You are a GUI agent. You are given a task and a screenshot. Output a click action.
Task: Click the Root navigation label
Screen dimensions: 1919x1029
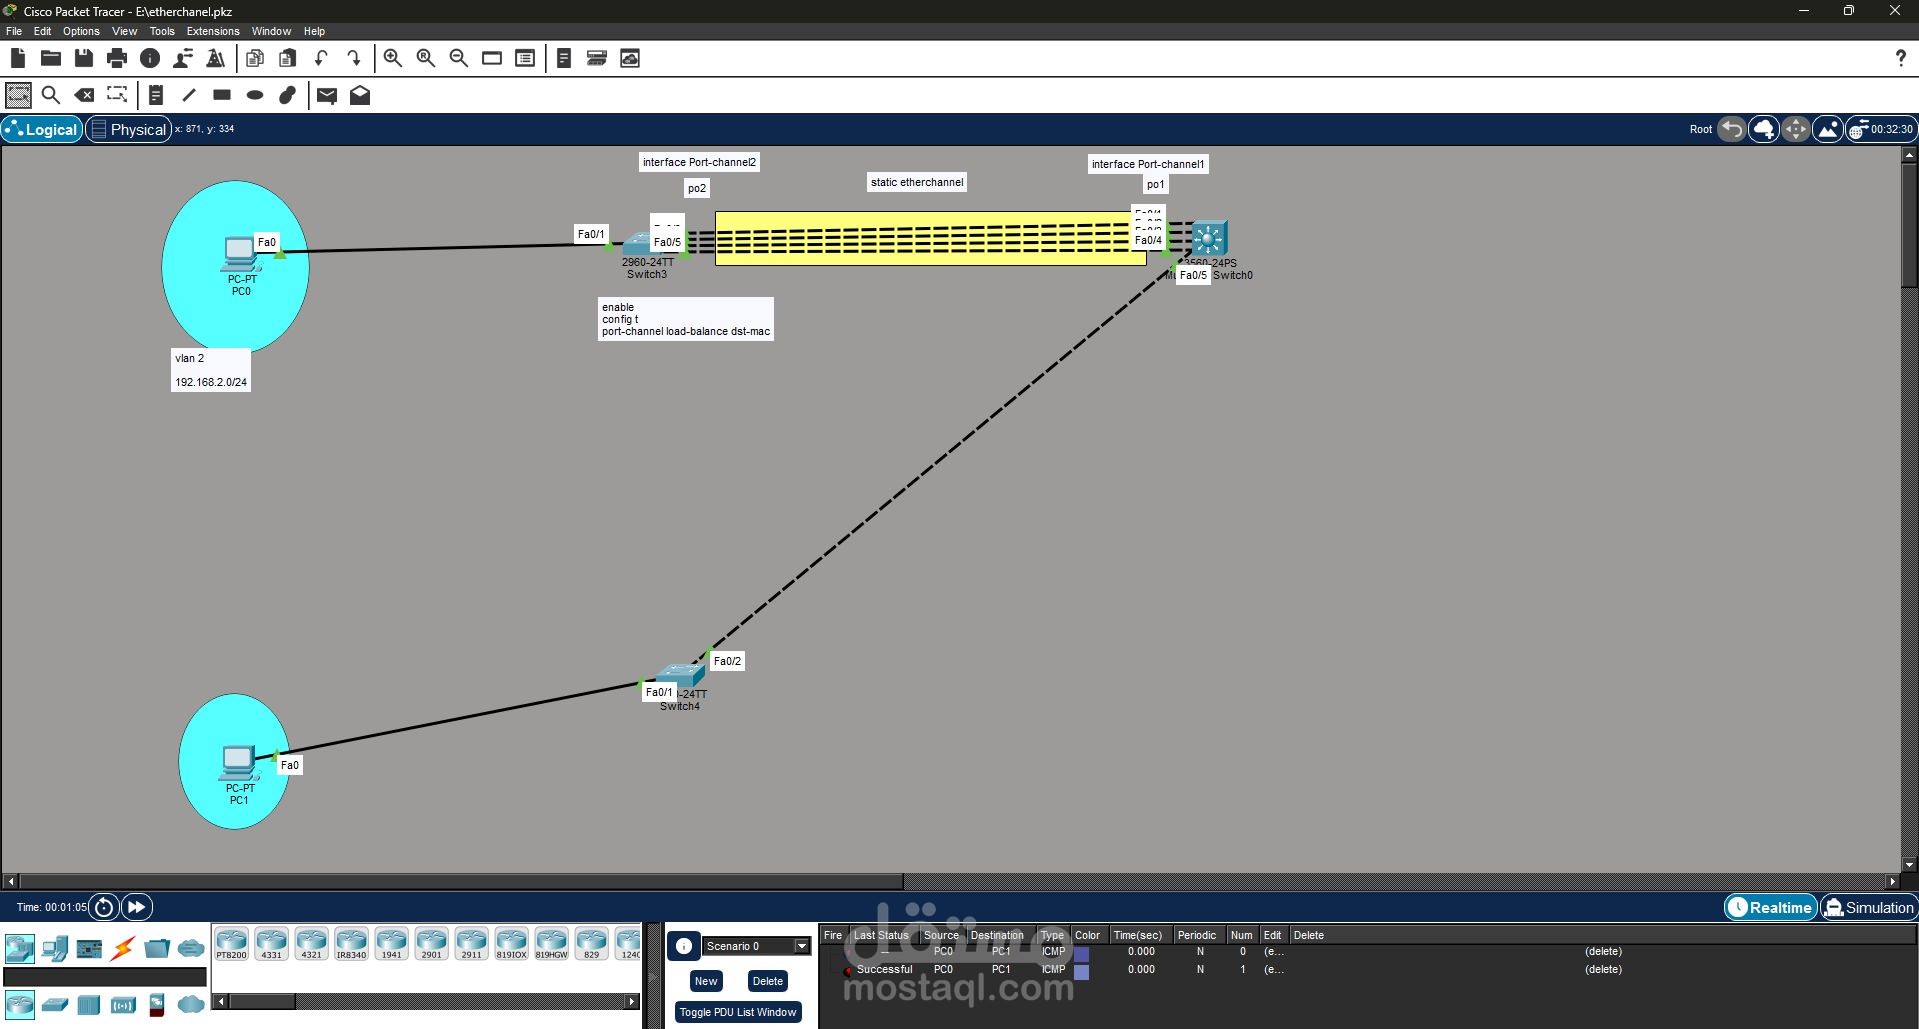click(1700, 129)
